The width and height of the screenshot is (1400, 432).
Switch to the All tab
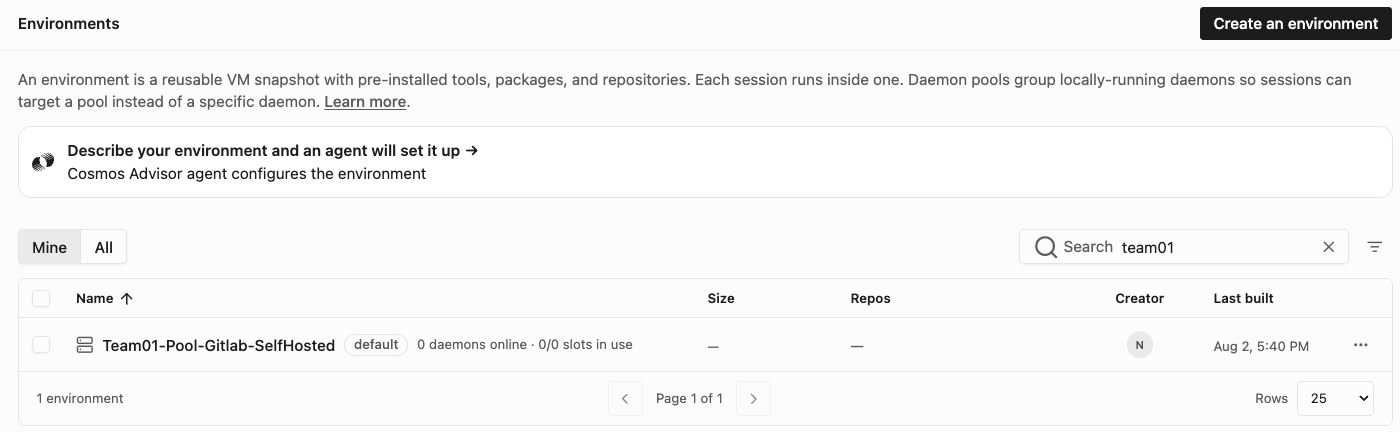104,247
